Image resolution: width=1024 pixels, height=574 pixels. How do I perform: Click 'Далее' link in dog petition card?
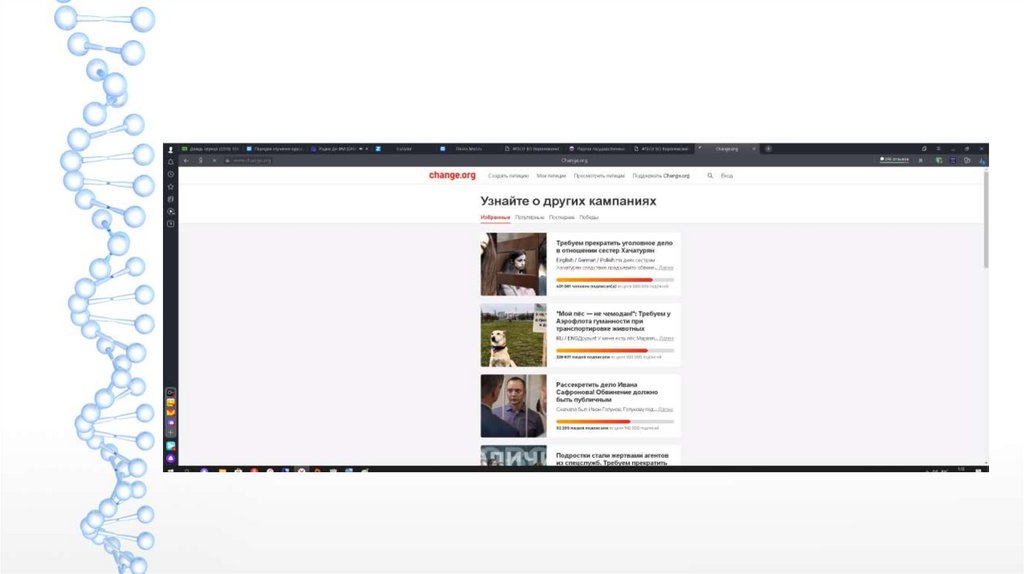pos(666,338)
